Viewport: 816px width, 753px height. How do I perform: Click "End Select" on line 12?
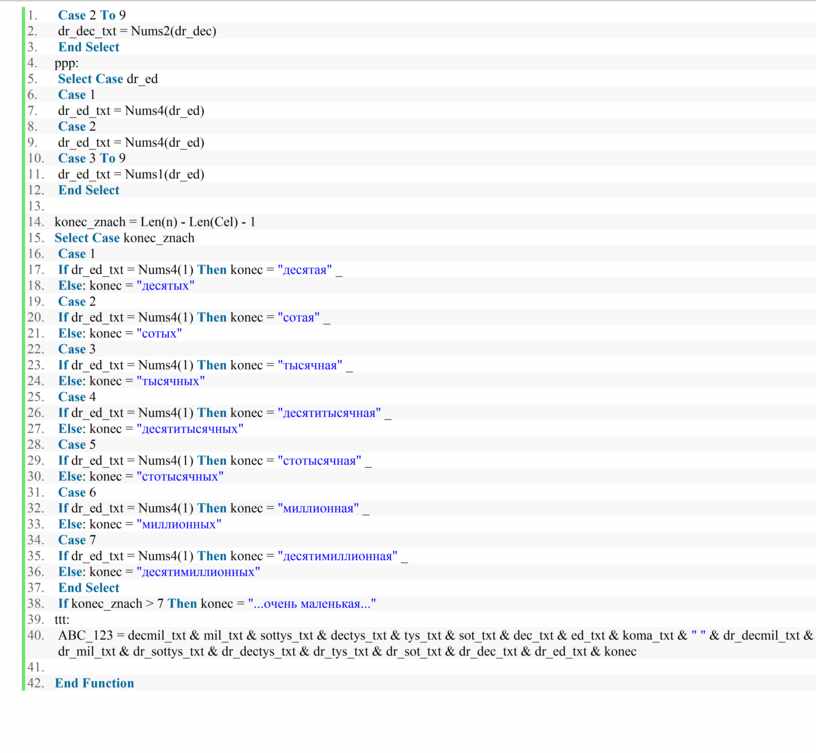click(x=88, y=190)
